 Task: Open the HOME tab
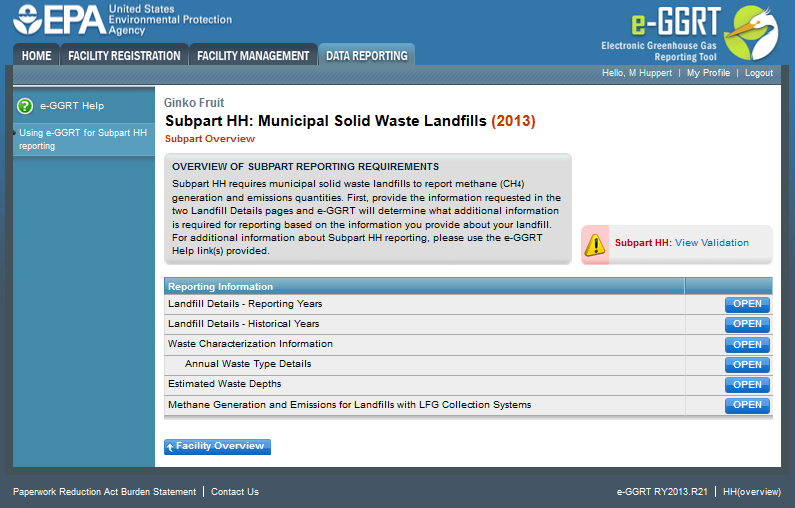37,55
